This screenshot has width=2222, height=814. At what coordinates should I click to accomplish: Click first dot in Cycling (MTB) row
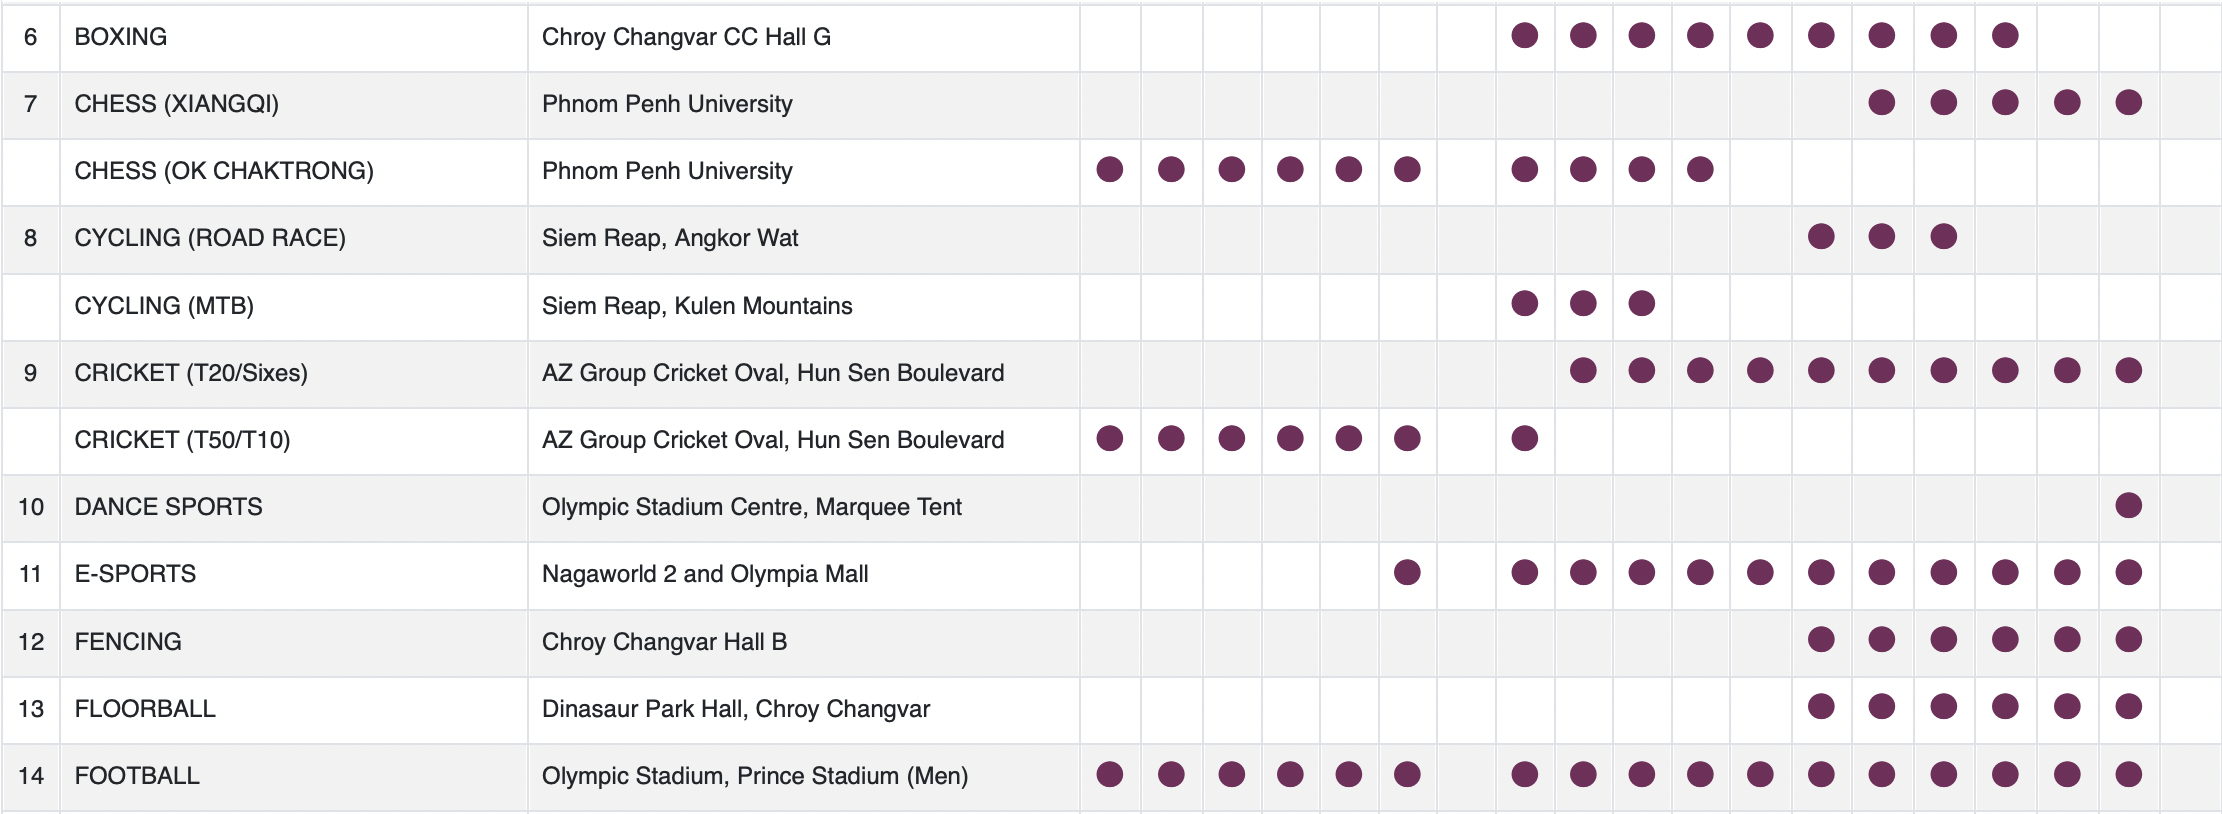pyautogui.click(x=1524, y=304)
